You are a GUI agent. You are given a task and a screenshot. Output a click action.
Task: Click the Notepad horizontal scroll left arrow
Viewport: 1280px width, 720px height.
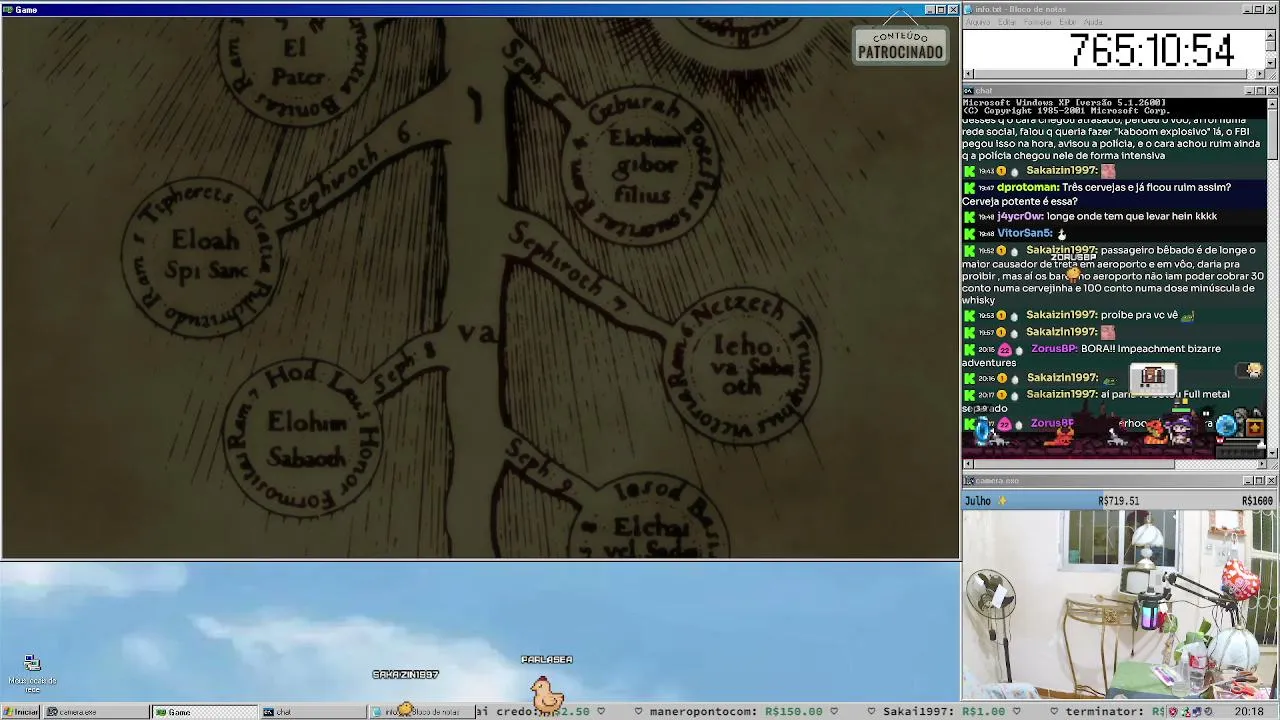pos(968,74)
